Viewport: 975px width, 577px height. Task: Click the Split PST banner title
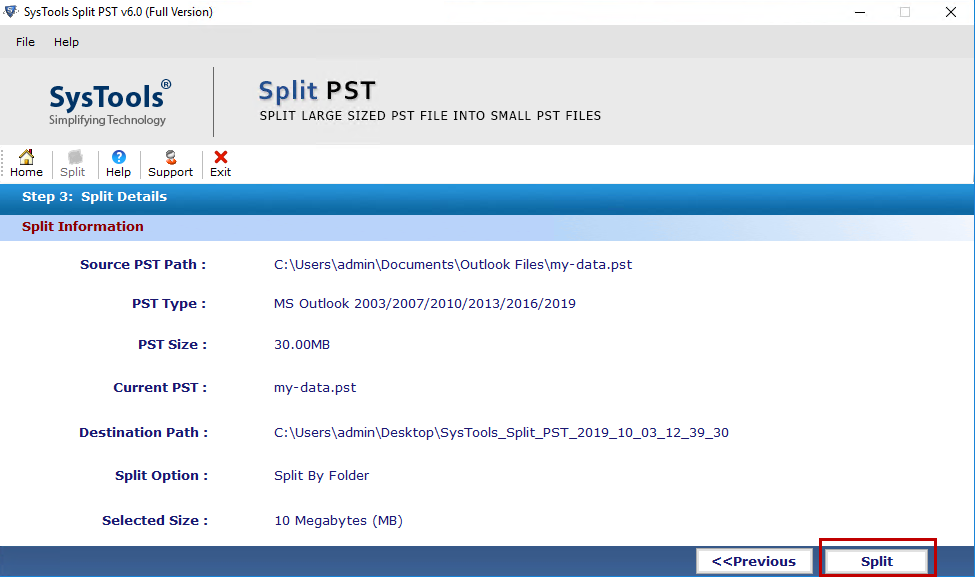(x=317, y=91)
